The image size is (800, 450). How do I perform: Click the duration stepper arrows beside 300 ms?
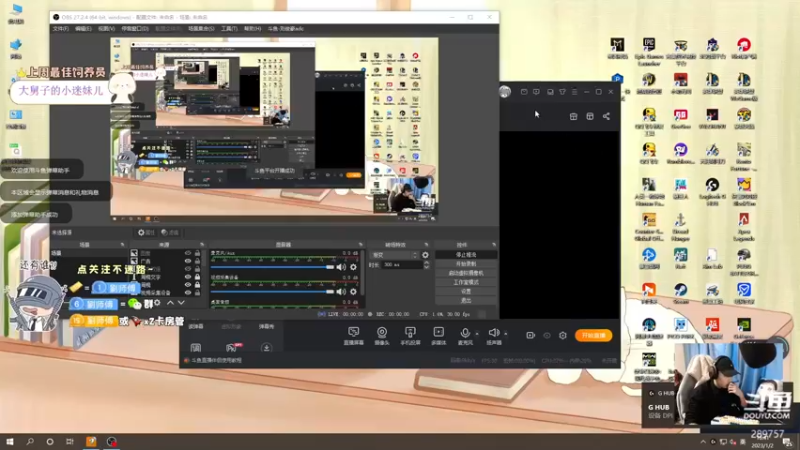pos(427,265)
